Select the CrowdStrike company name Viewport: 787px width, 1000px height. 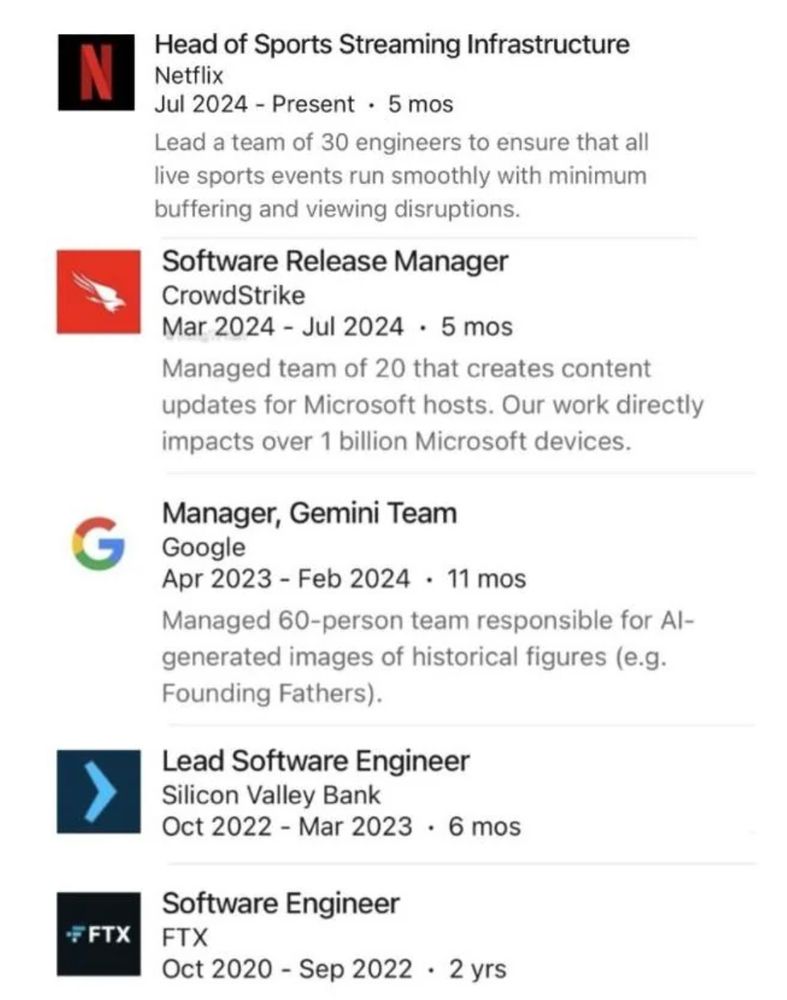point(233,295)
